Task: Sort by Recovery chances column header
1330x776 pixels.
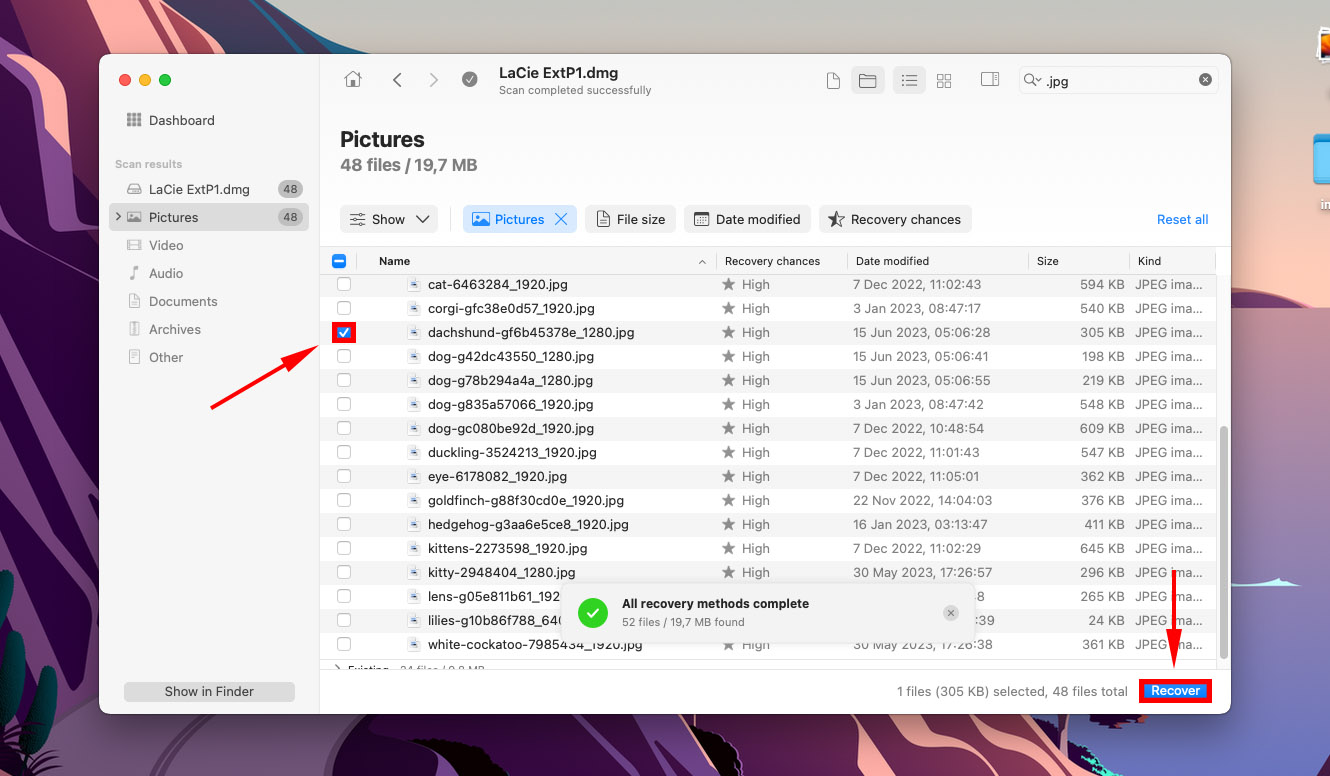Action: pyautogui.click(x=772, y=261)
